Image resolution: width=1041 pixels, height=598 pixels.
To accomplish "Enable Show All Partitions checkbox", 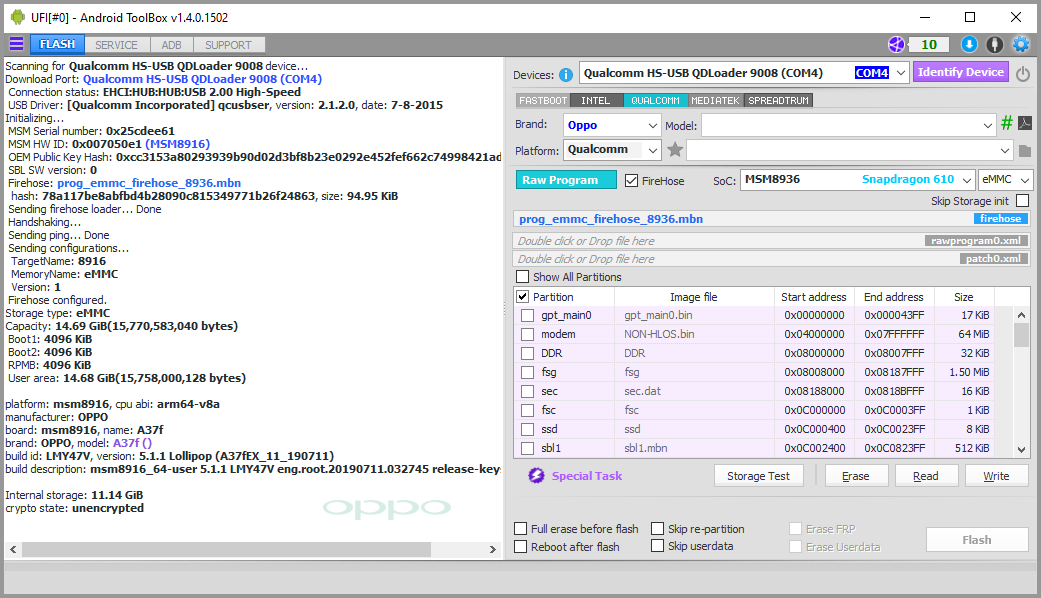I will [x=522, y=277].
